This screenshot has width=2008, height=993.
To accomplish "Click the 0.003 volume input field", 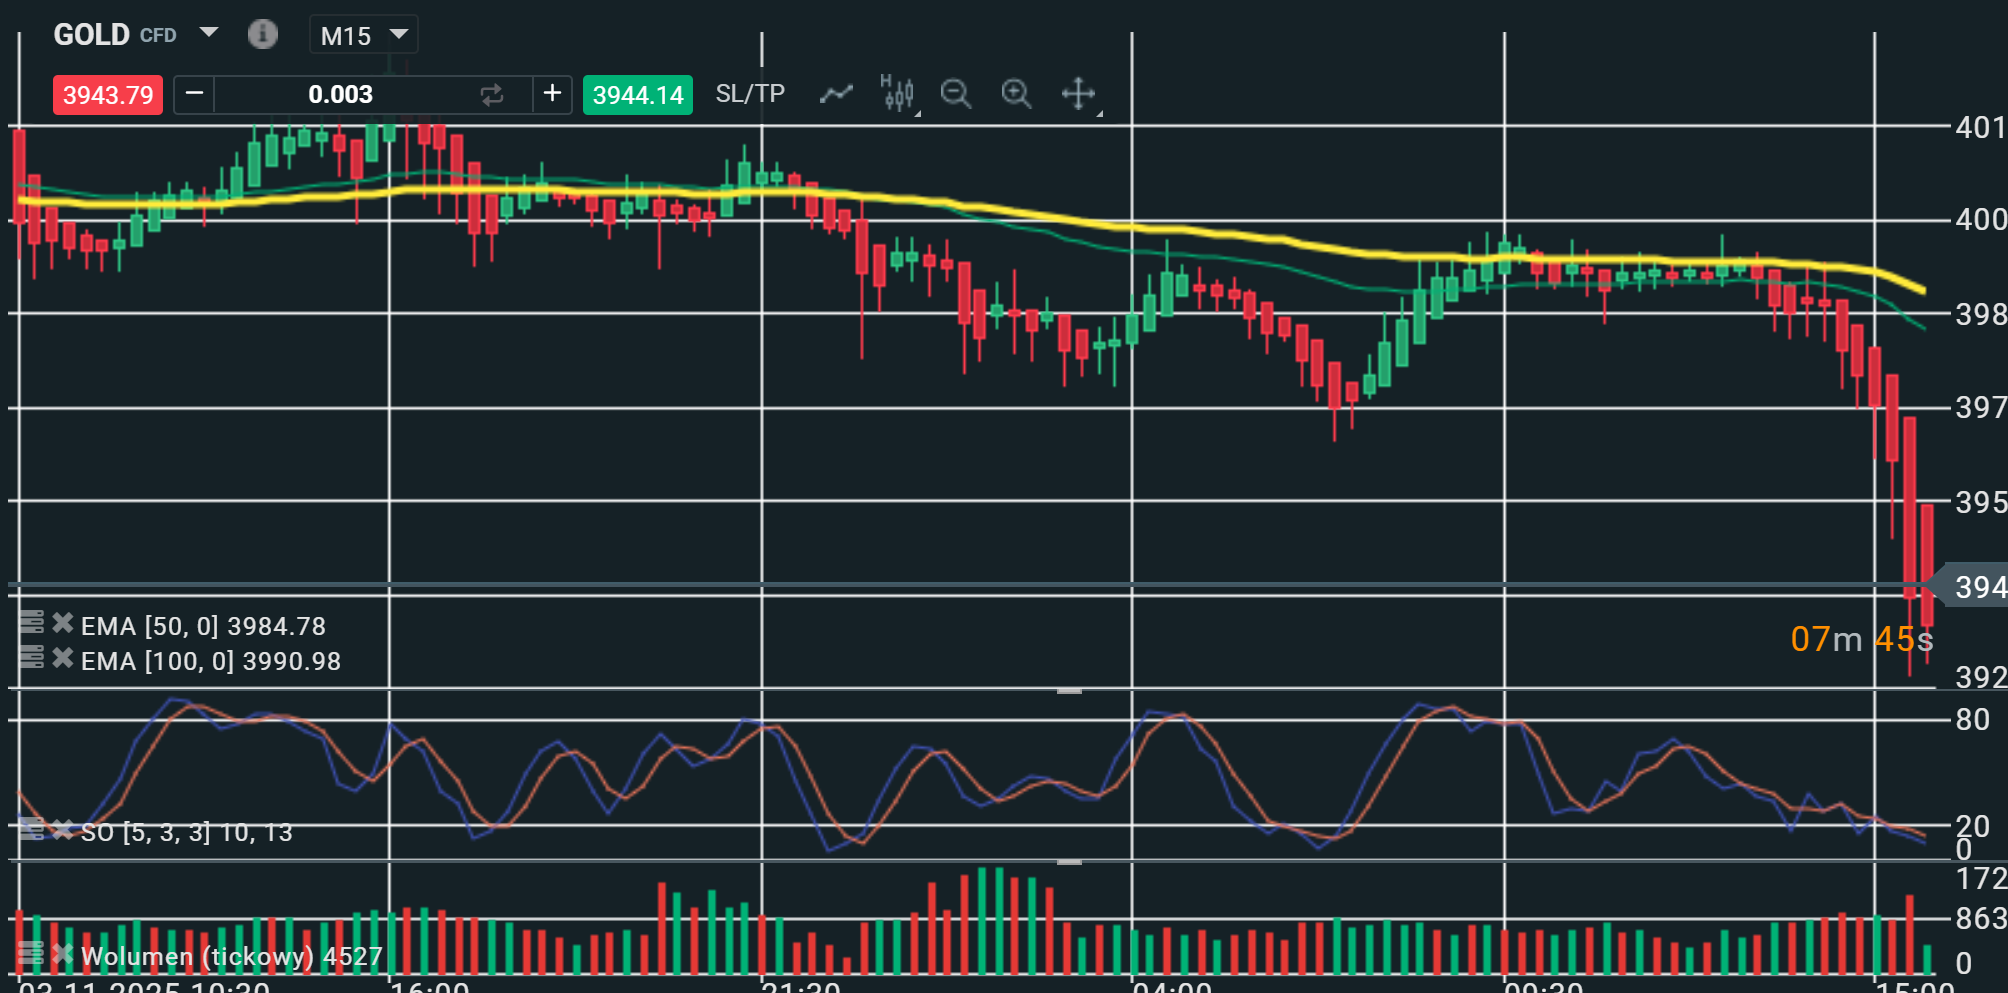I will [x=340, y=95].
